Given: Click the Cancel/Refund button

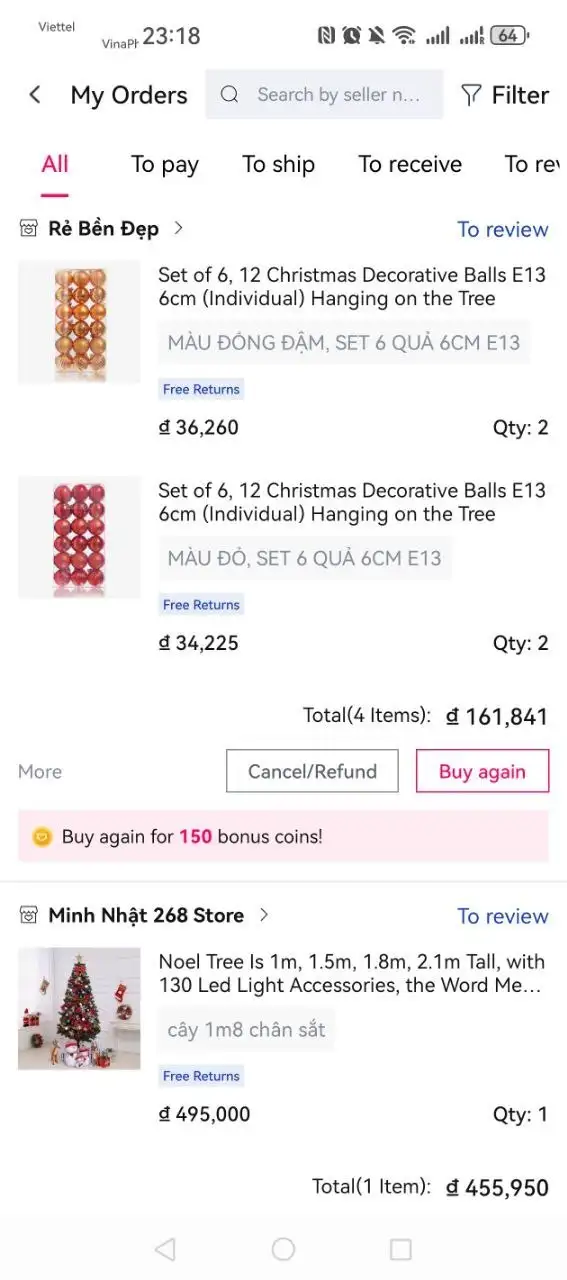Looking at the screenshot, I should pos(312,771).
